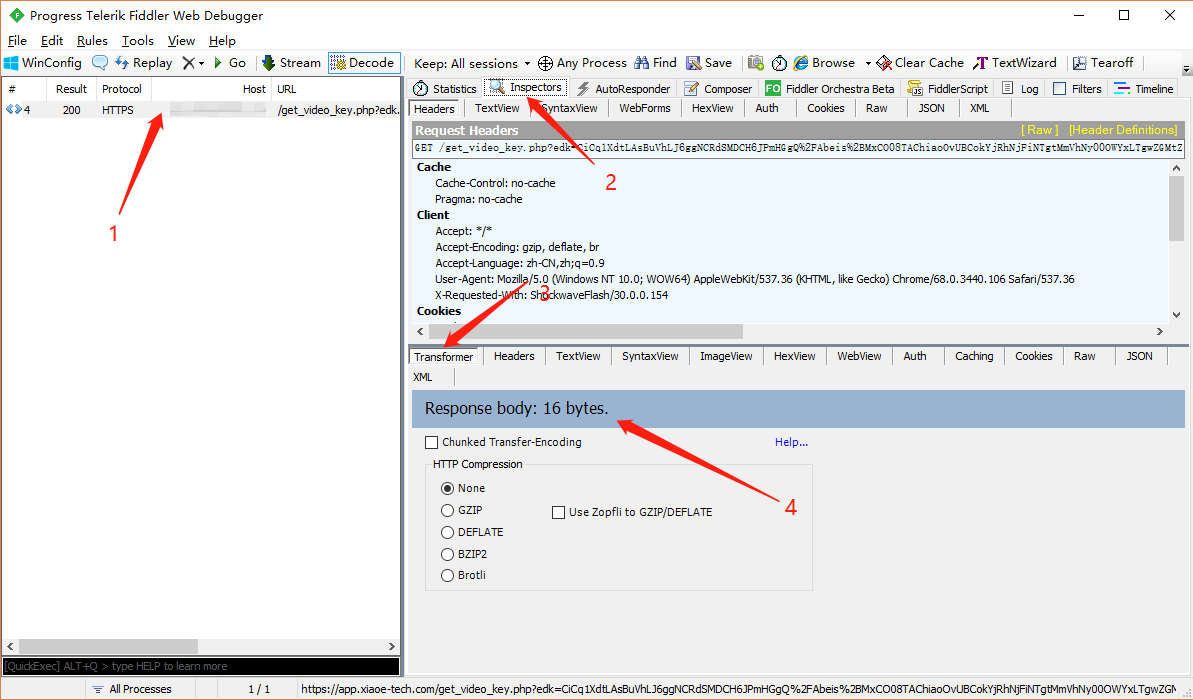Expand the Browse dropdown arrow
Screen dimensions: 1193x700
point(867,63)
